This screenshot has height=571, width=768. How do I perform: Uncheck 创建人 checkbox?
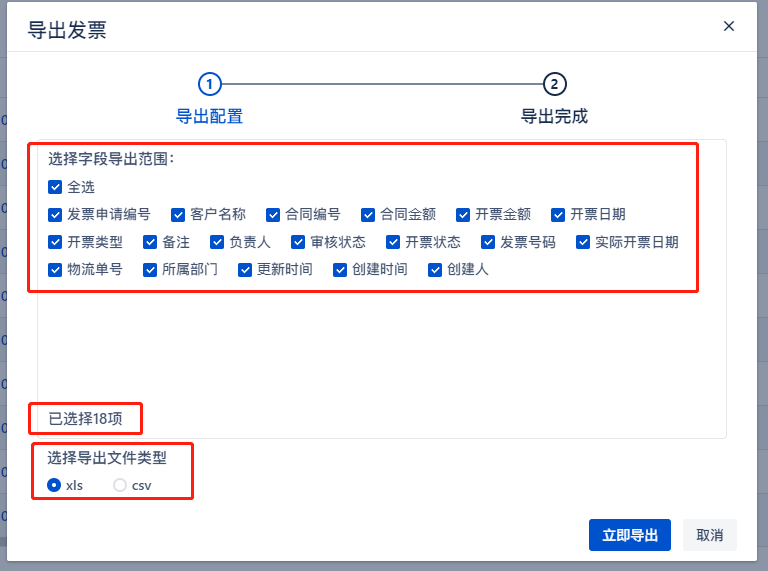[435, 270]
